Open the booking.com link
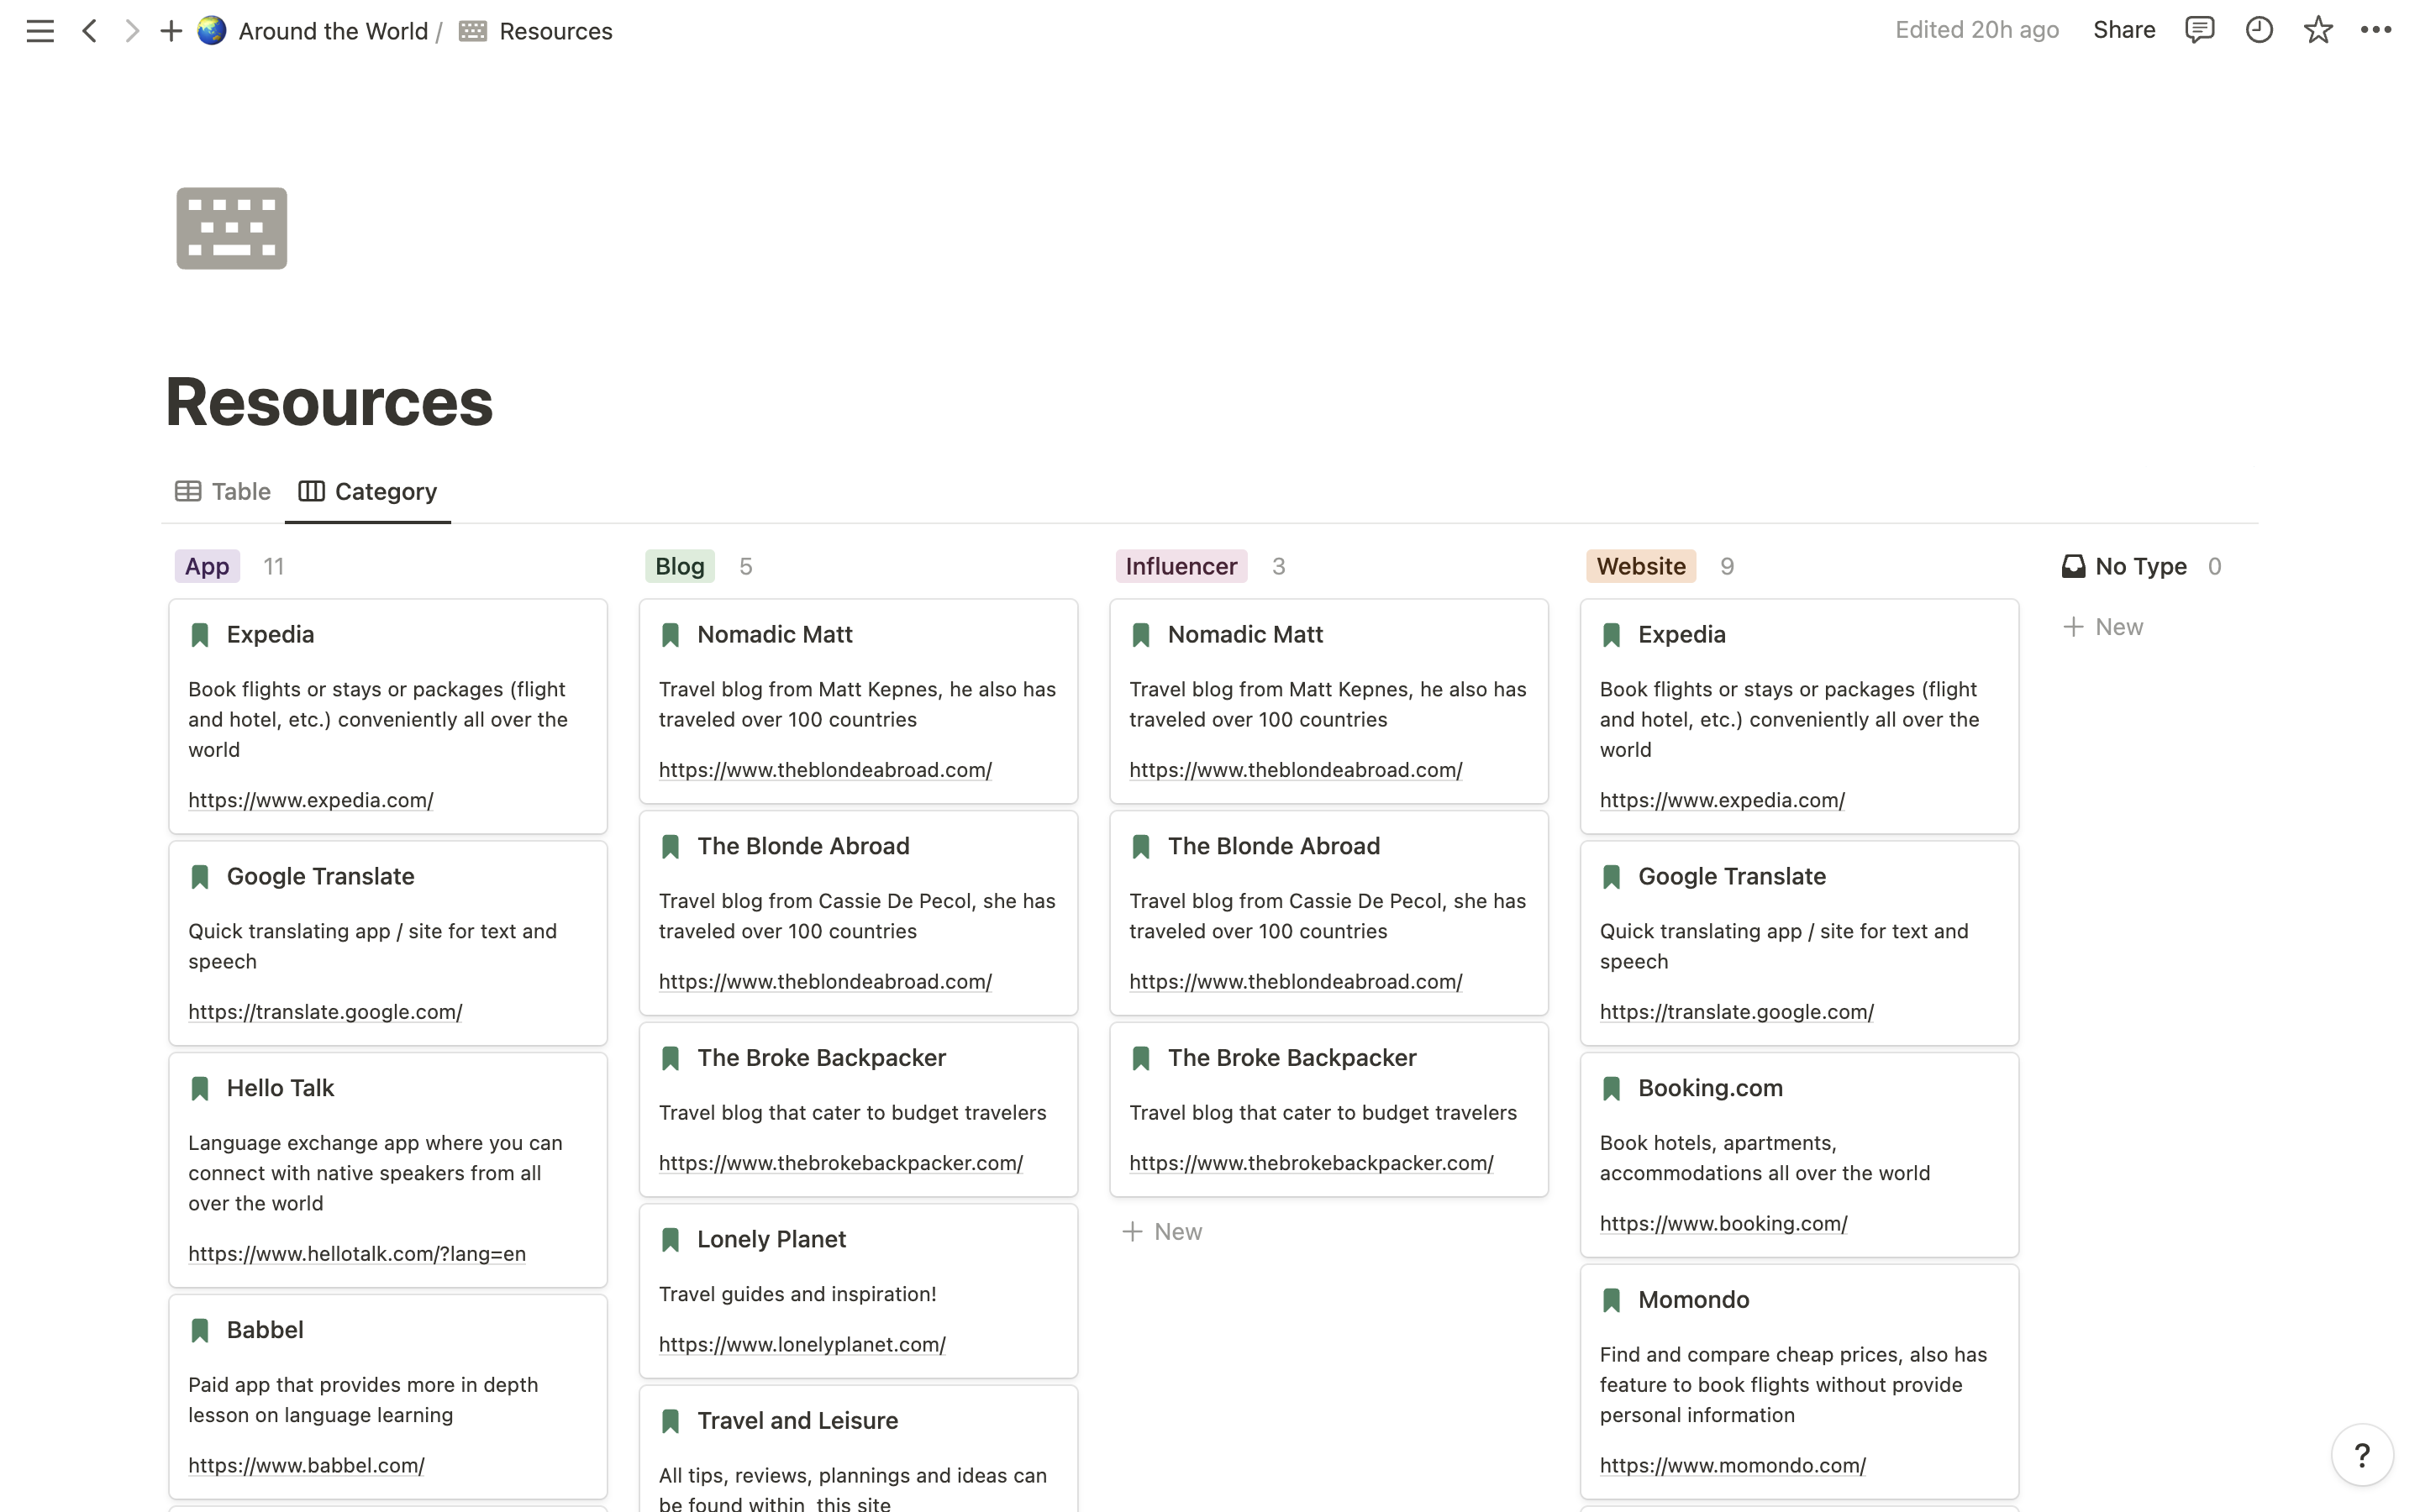Image resolution: width=2420 pixels, height=1512 pixels. click(x=1723, y=1223)
